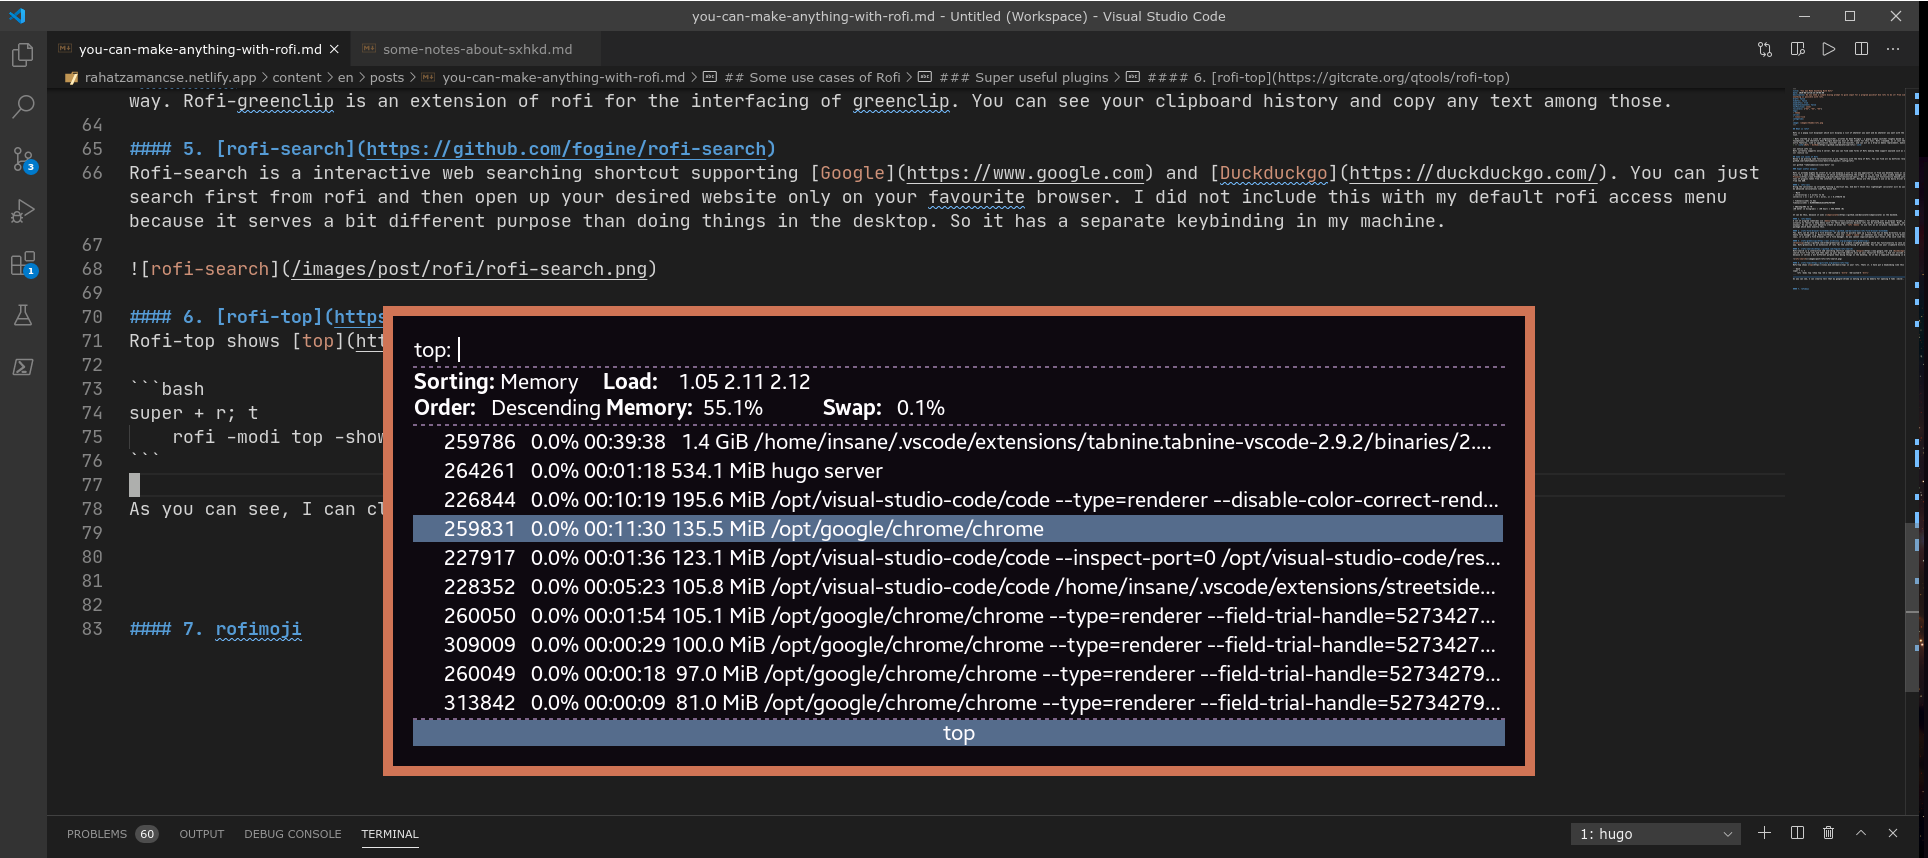The image size is (1928, 858).
Task: Open the Search view icon
Action: pos(22,107)
